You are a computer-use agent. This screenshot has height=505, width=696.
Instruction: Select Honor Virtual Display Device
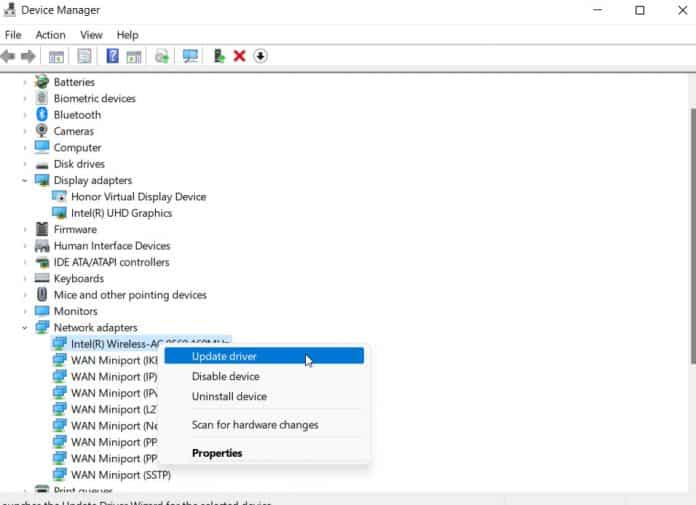coord(138,197)
